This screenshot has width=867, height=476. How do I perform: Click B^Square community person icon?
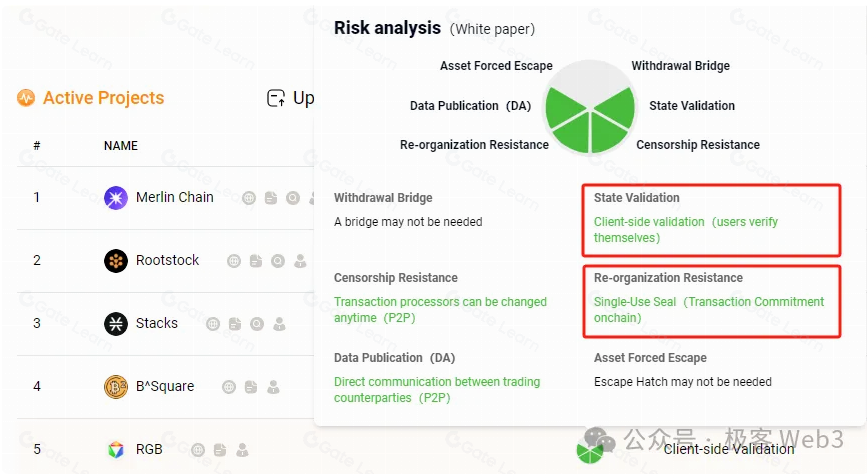click(273, 387)
